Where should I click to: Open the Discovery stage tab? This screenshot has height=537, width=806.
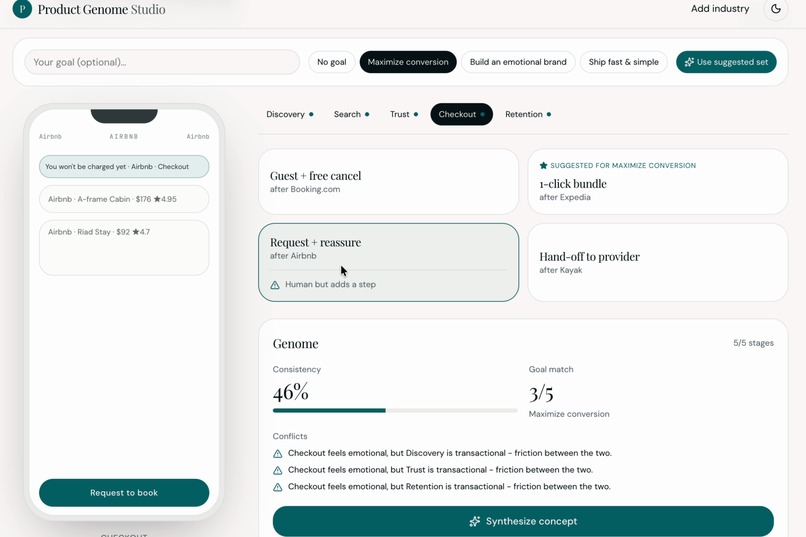[x=290, y=114]
